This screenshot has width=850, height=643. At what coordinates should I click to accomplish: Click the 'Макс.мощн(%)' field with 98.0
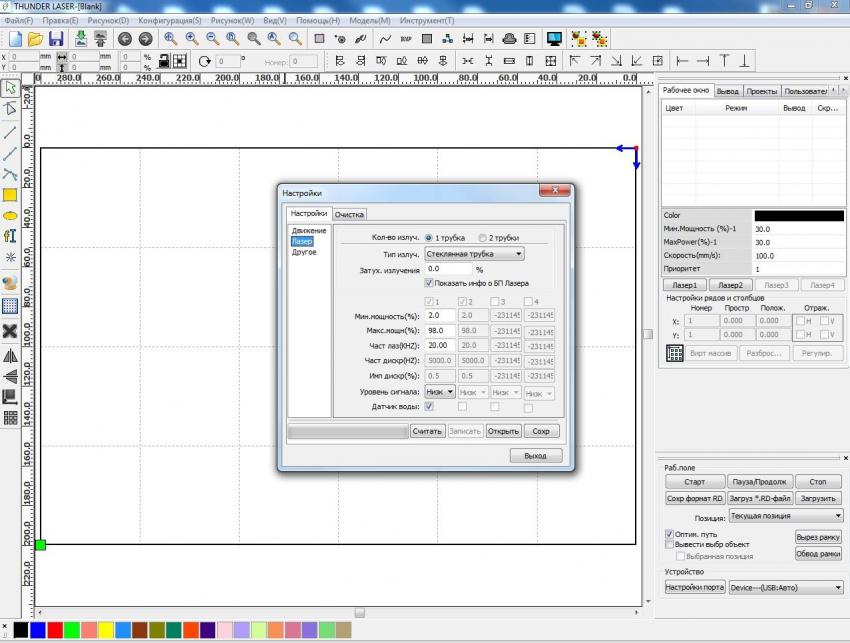[439, 330]
